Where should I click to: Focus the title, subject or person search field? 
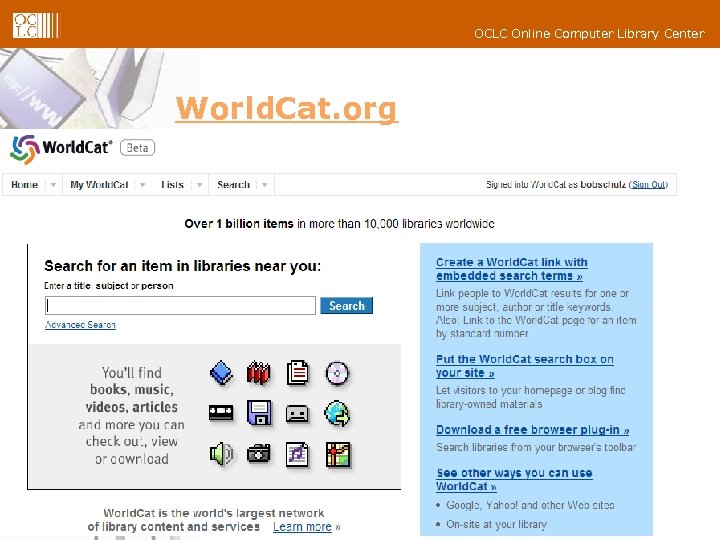coord(180,305)
